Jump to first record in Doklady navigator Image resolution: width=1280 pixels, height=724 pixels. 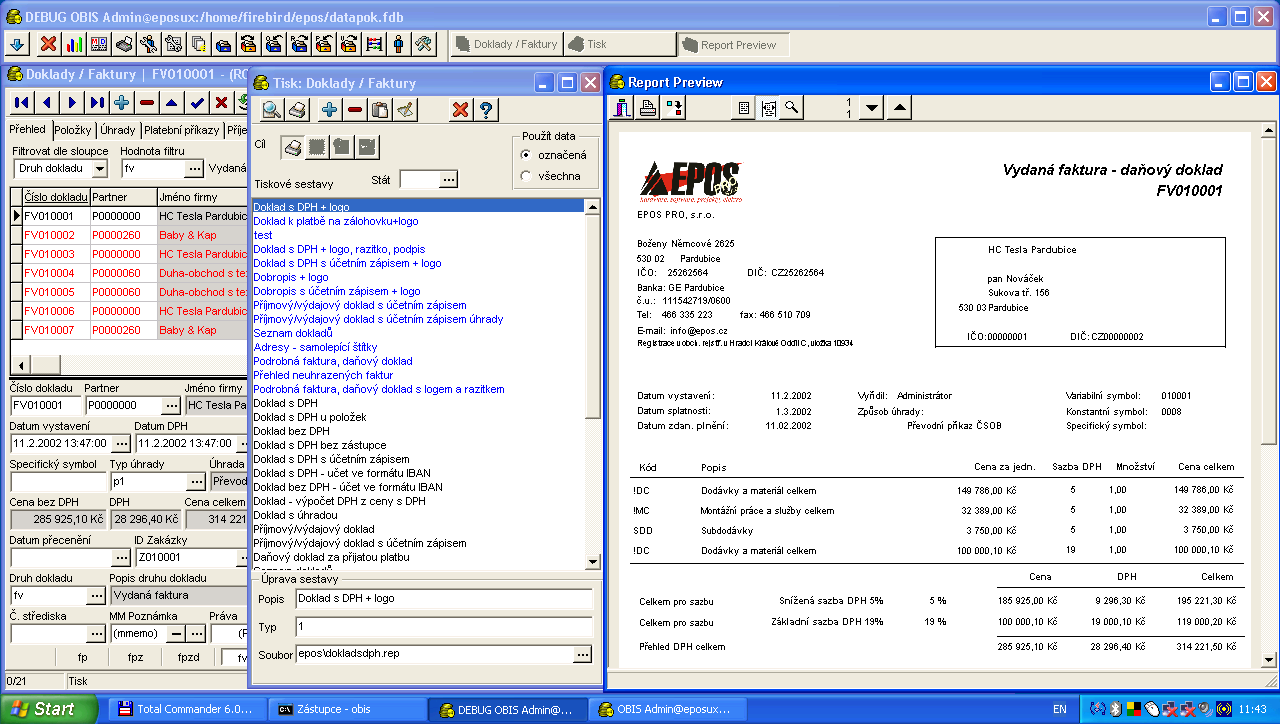coord(21,102)
